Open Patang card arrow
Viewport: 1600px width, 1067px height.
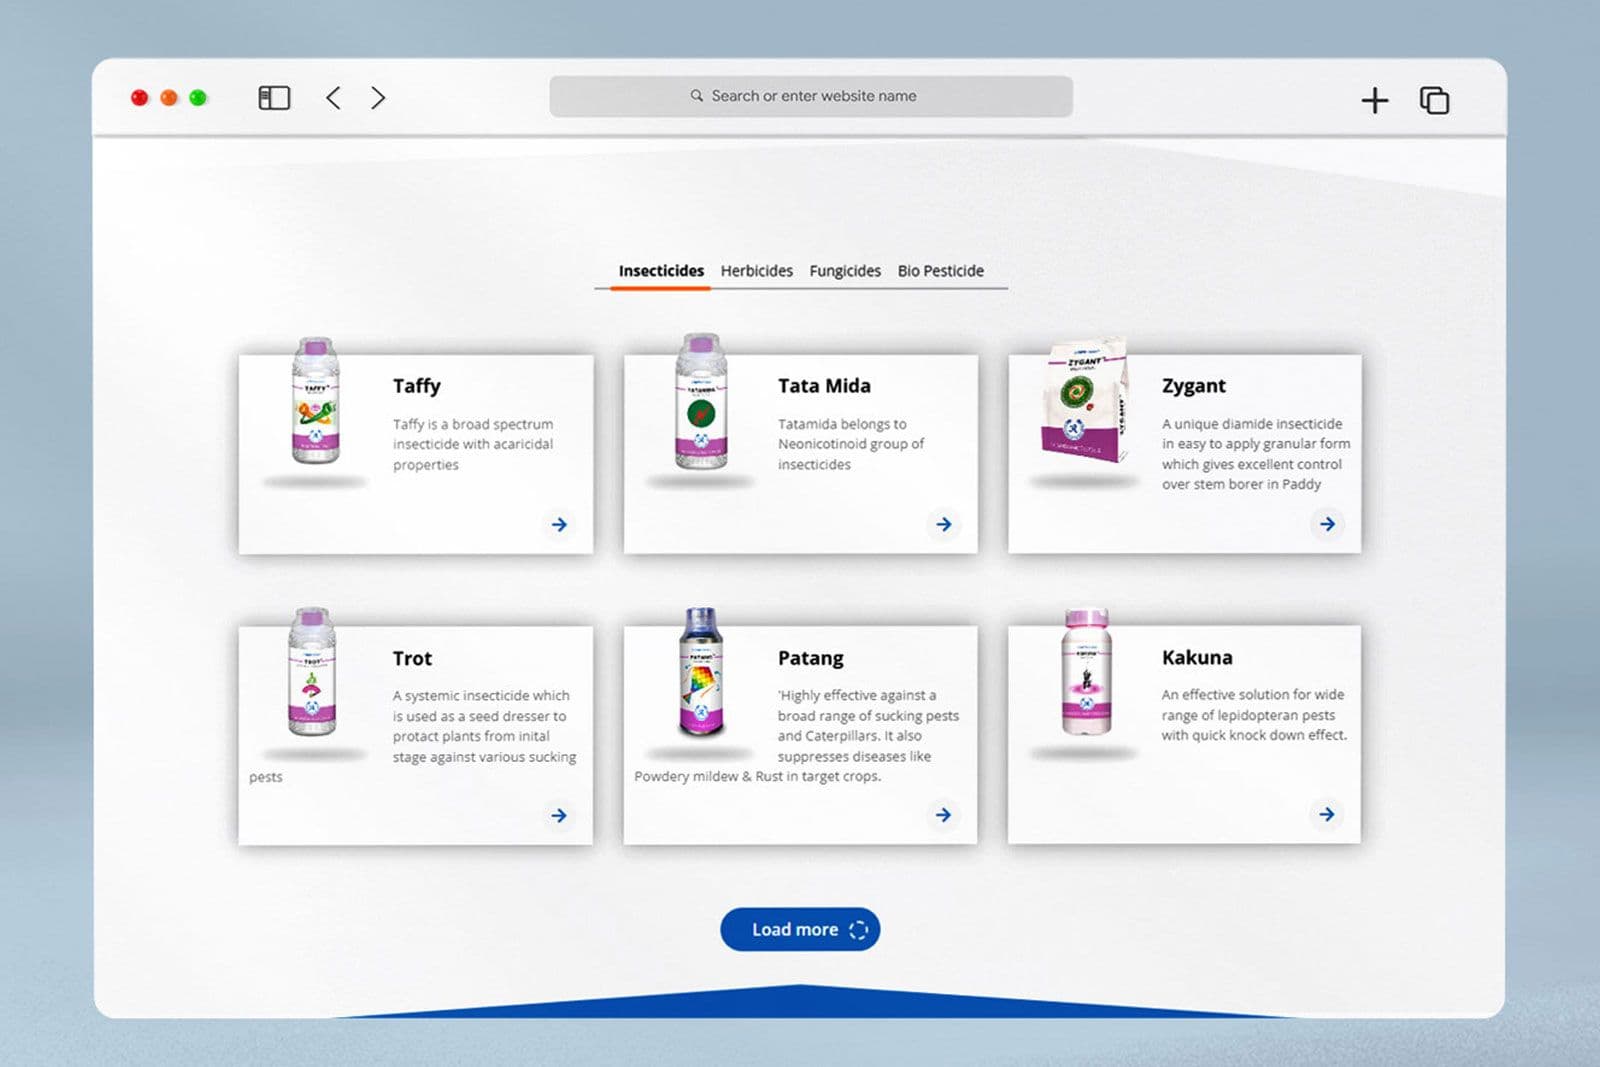pyautogui.click(x=943, y=815)
